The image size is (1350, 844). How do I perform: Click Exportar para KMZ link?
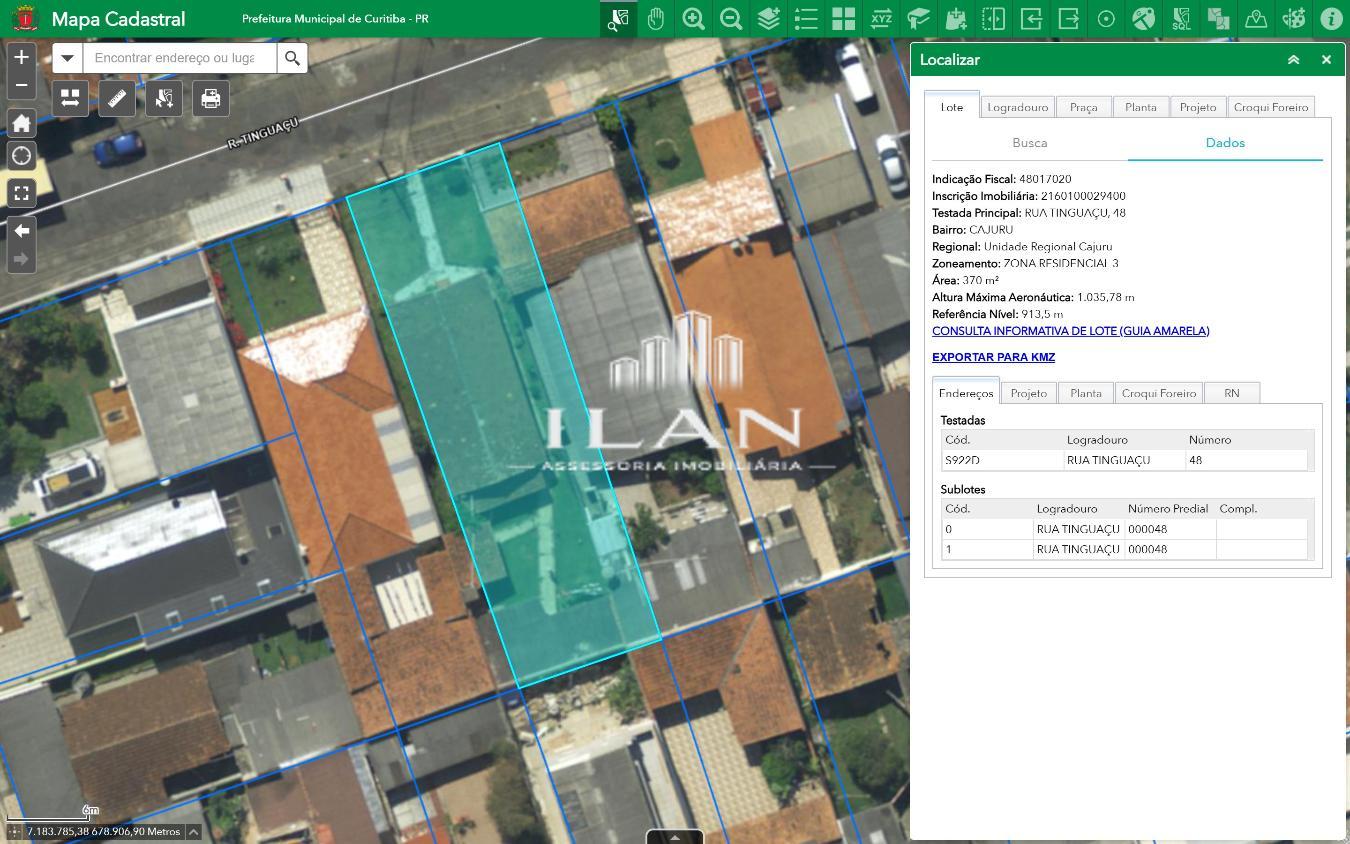click(x=993, y=357)
